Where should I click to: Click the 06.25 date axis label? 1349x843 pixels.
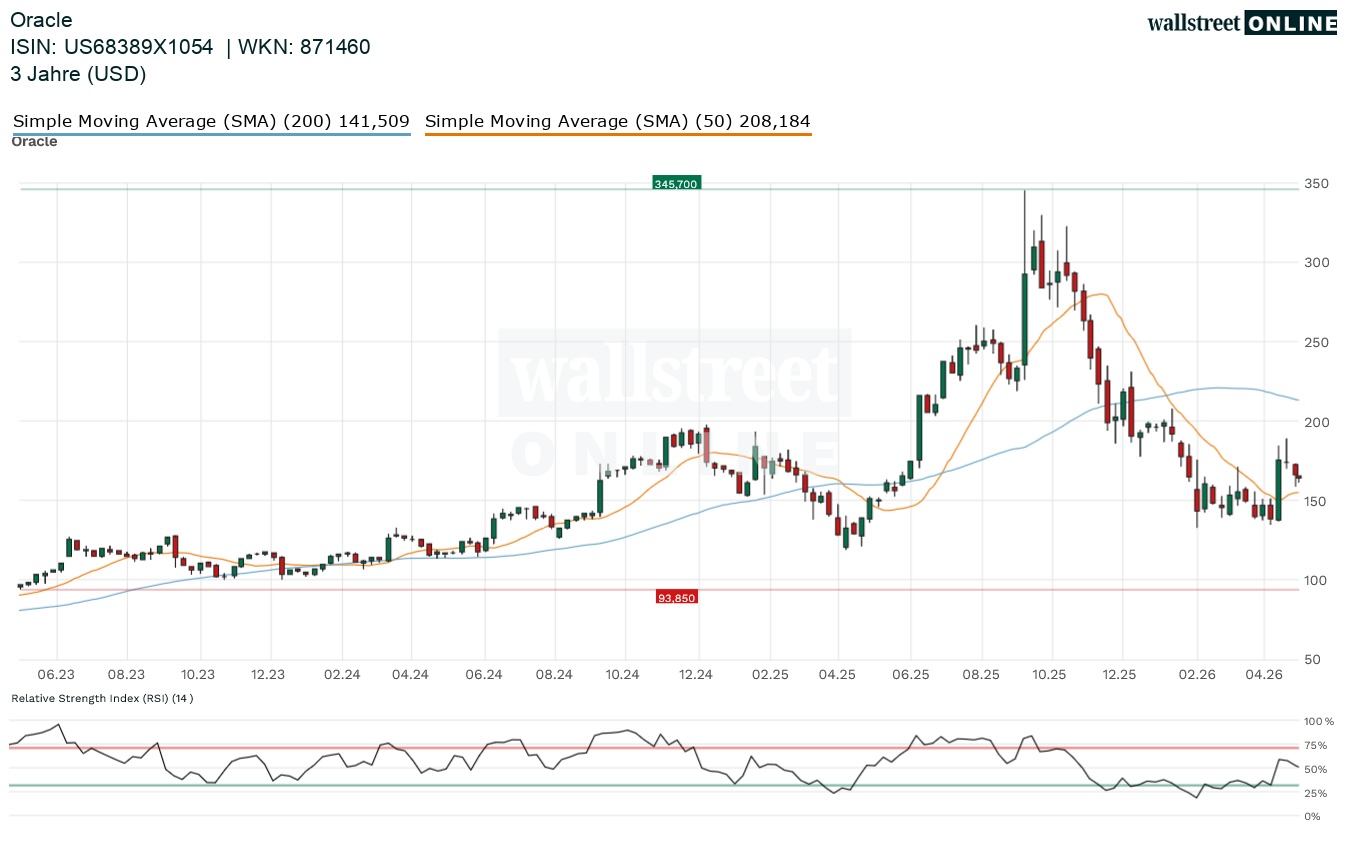pyautogui.click(x=911, y=675)
